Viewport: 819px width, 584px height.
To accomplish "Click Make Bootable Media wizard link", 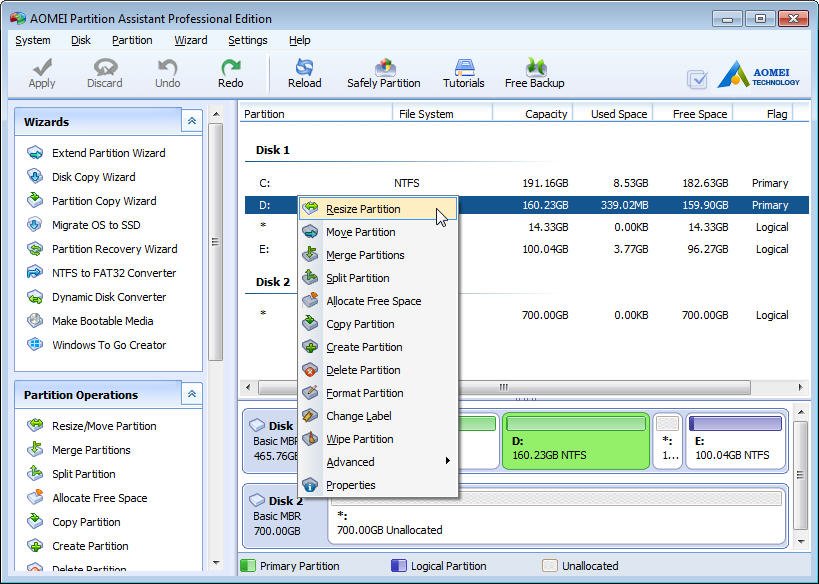I will tap(102, 321).
